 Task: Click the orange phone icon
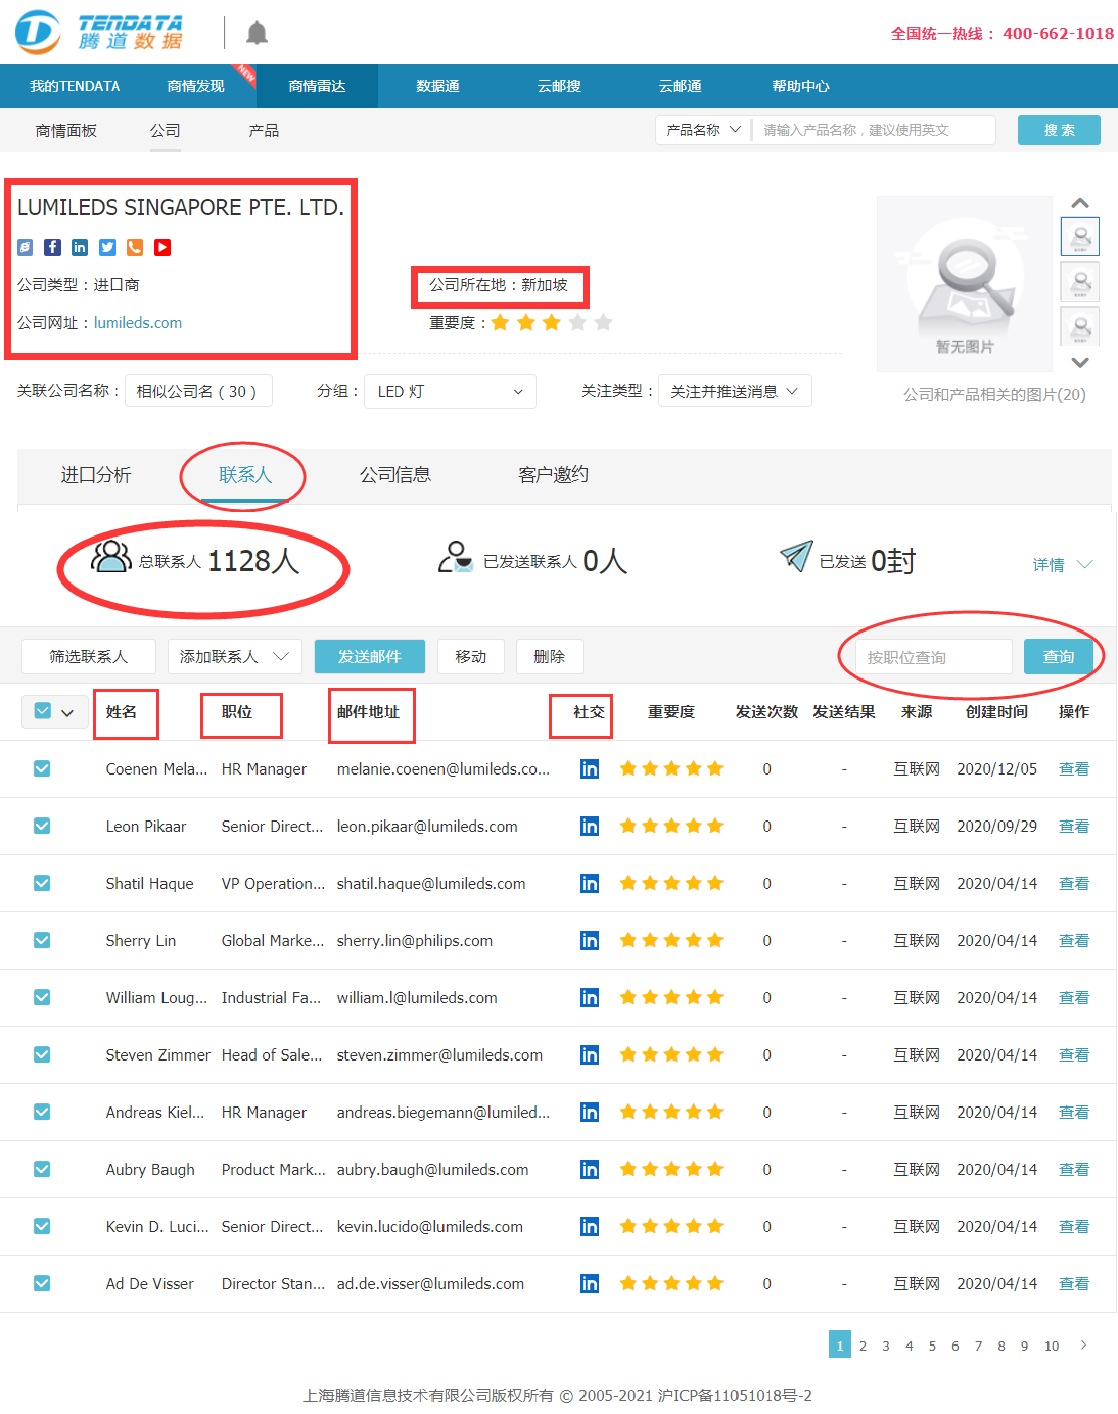(135, 247)
